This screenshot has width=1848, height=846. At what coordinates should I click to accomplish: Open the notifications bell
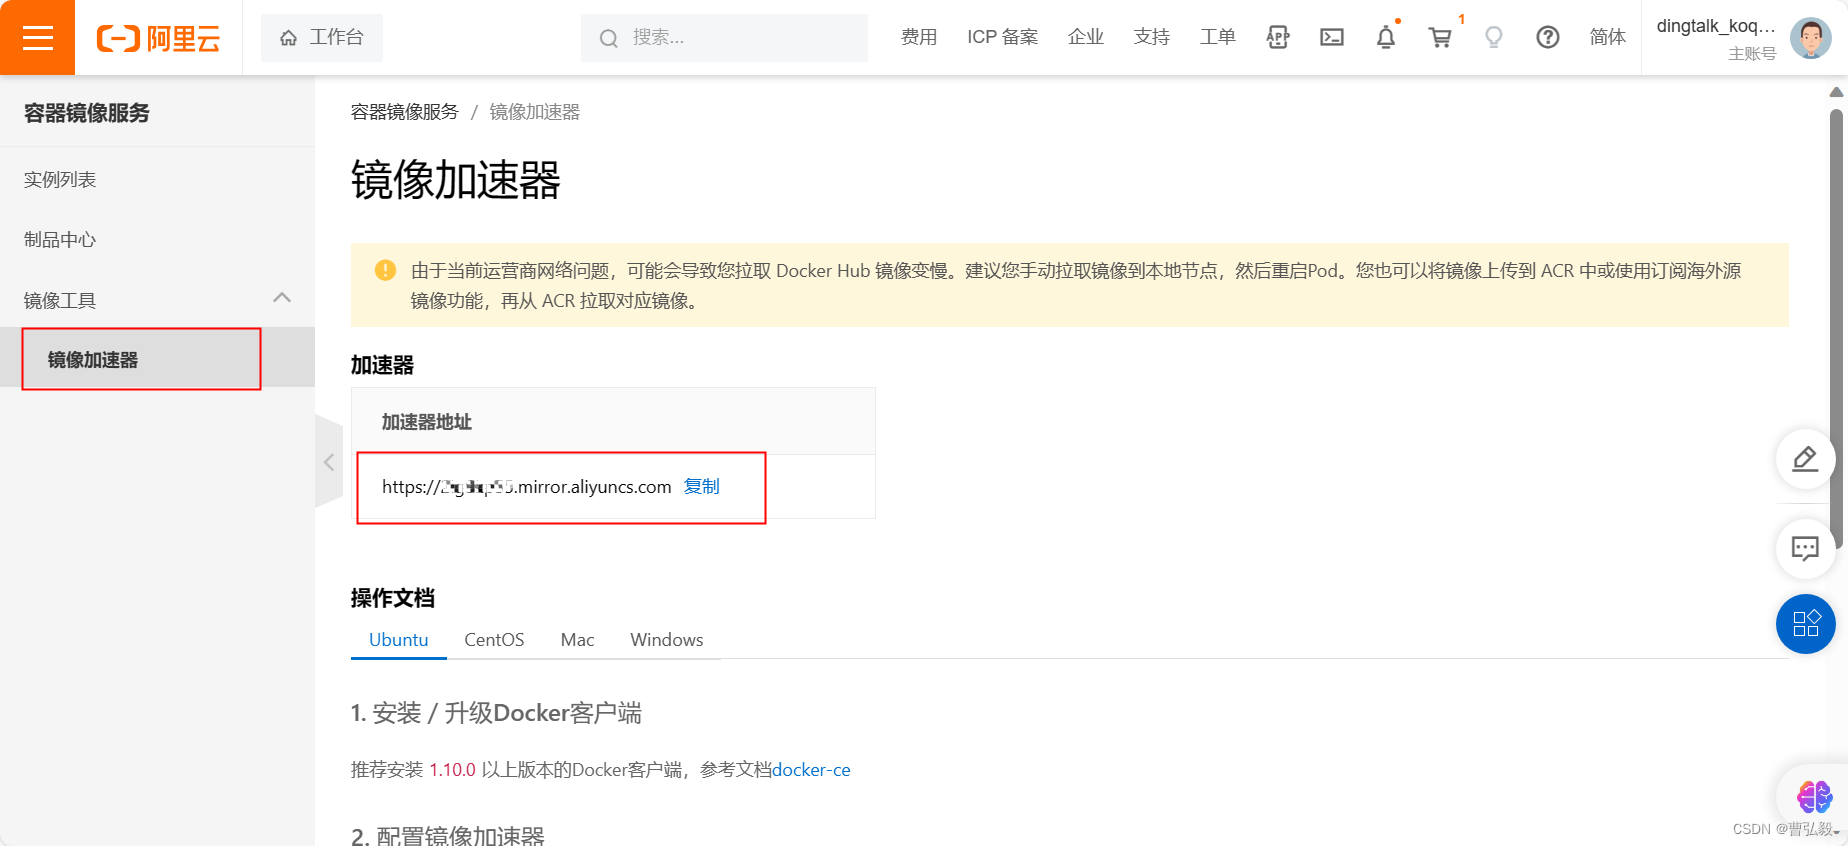point(1386,37)
